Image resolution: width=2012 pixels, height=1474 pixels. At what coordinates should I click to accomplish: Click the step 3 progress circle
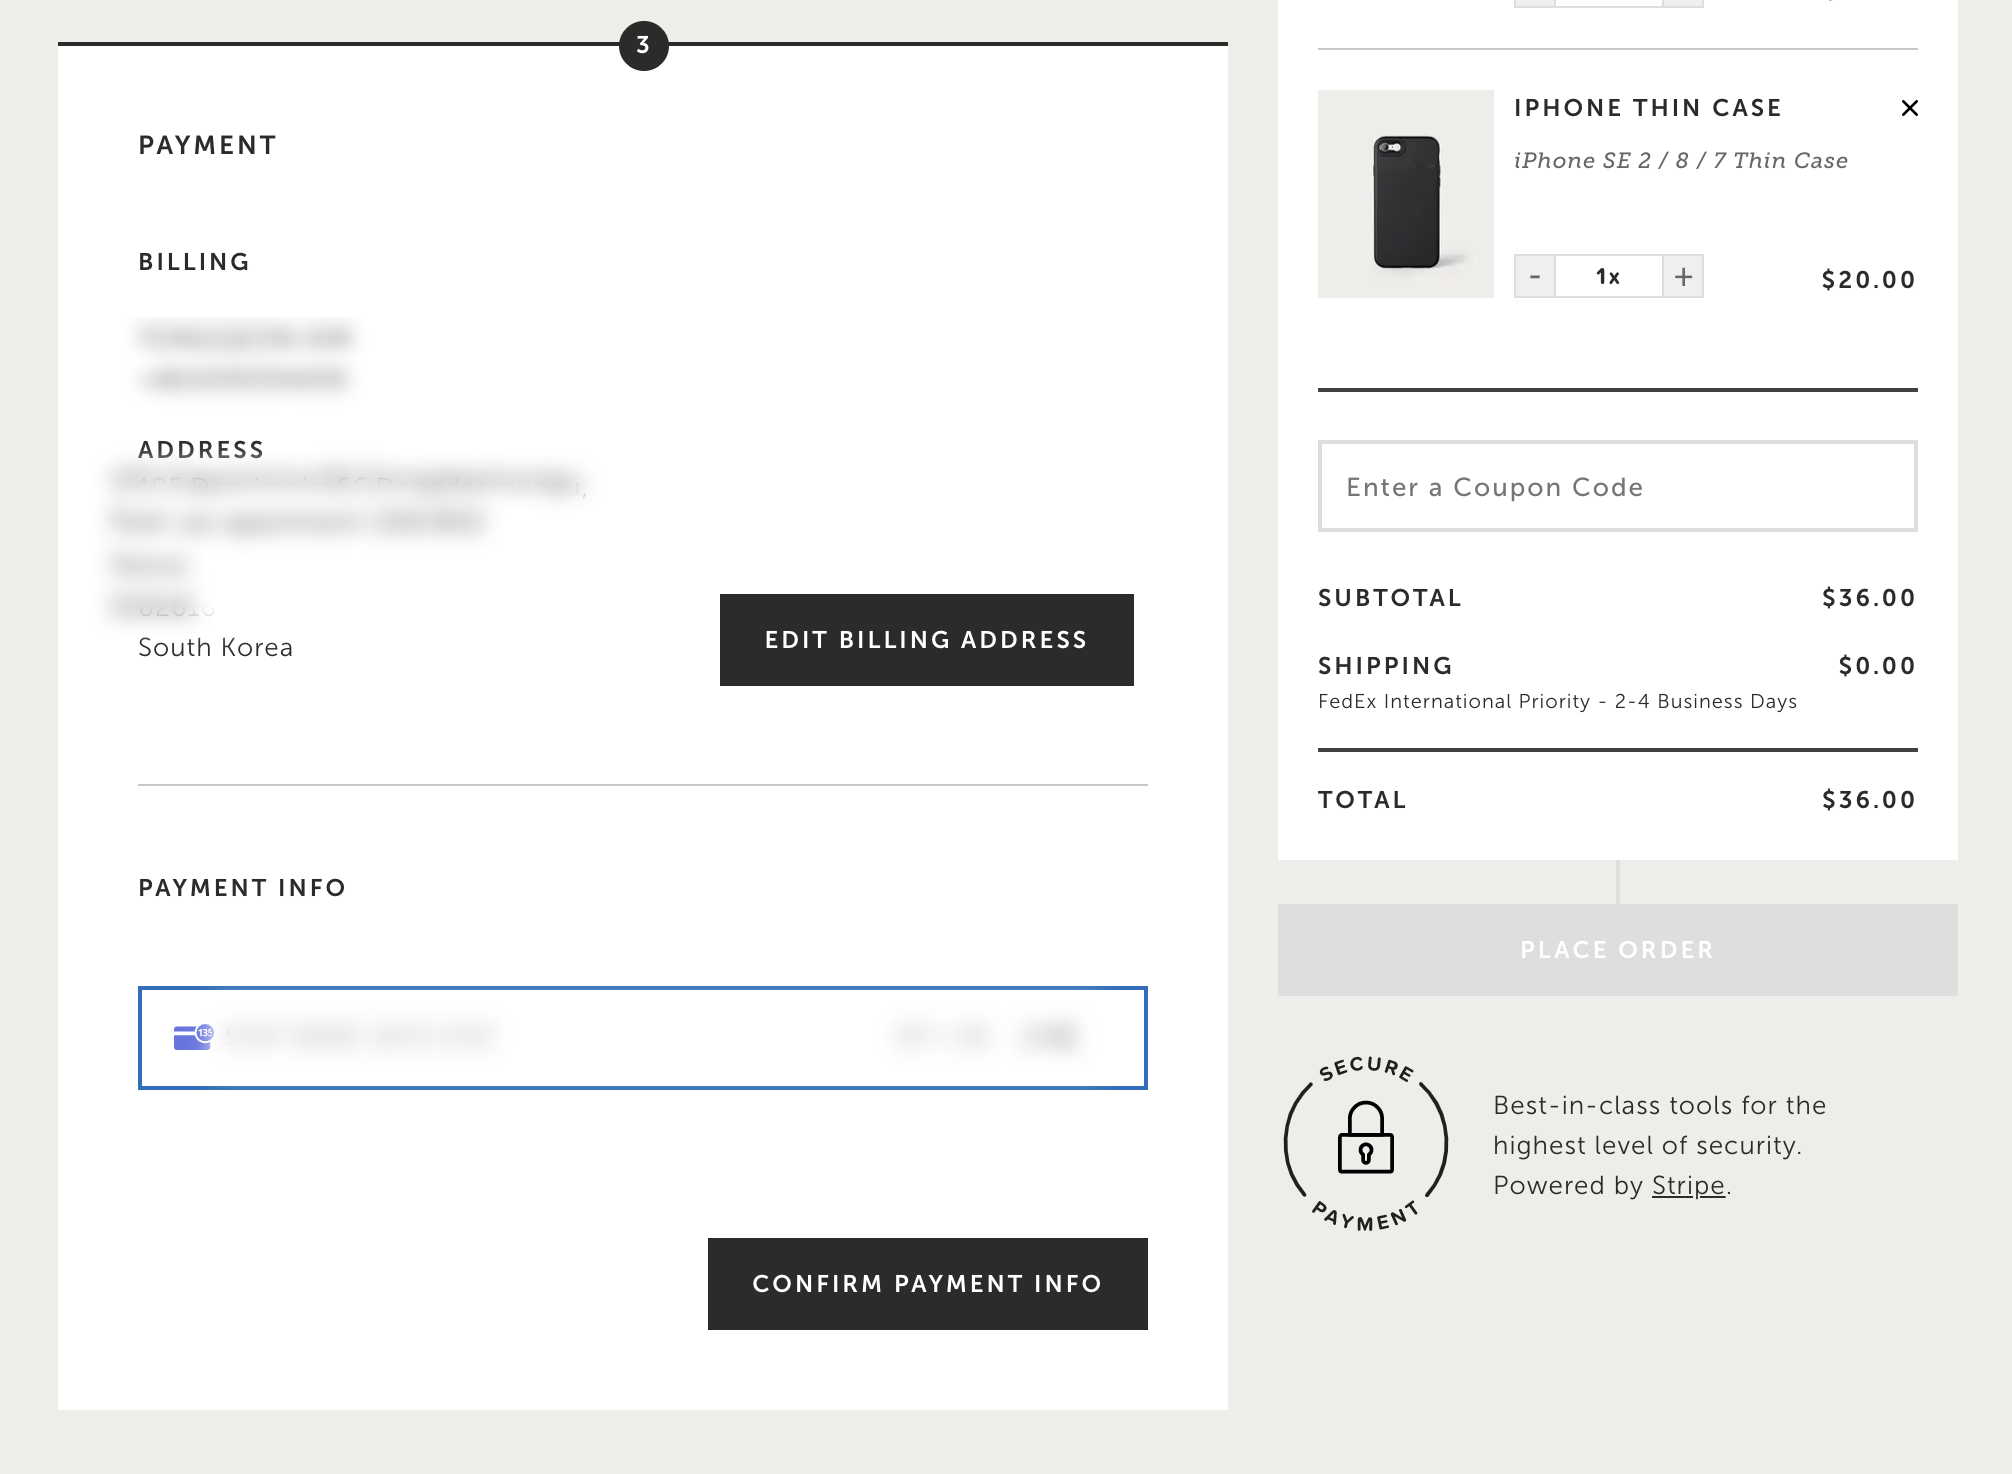[643, 45]
